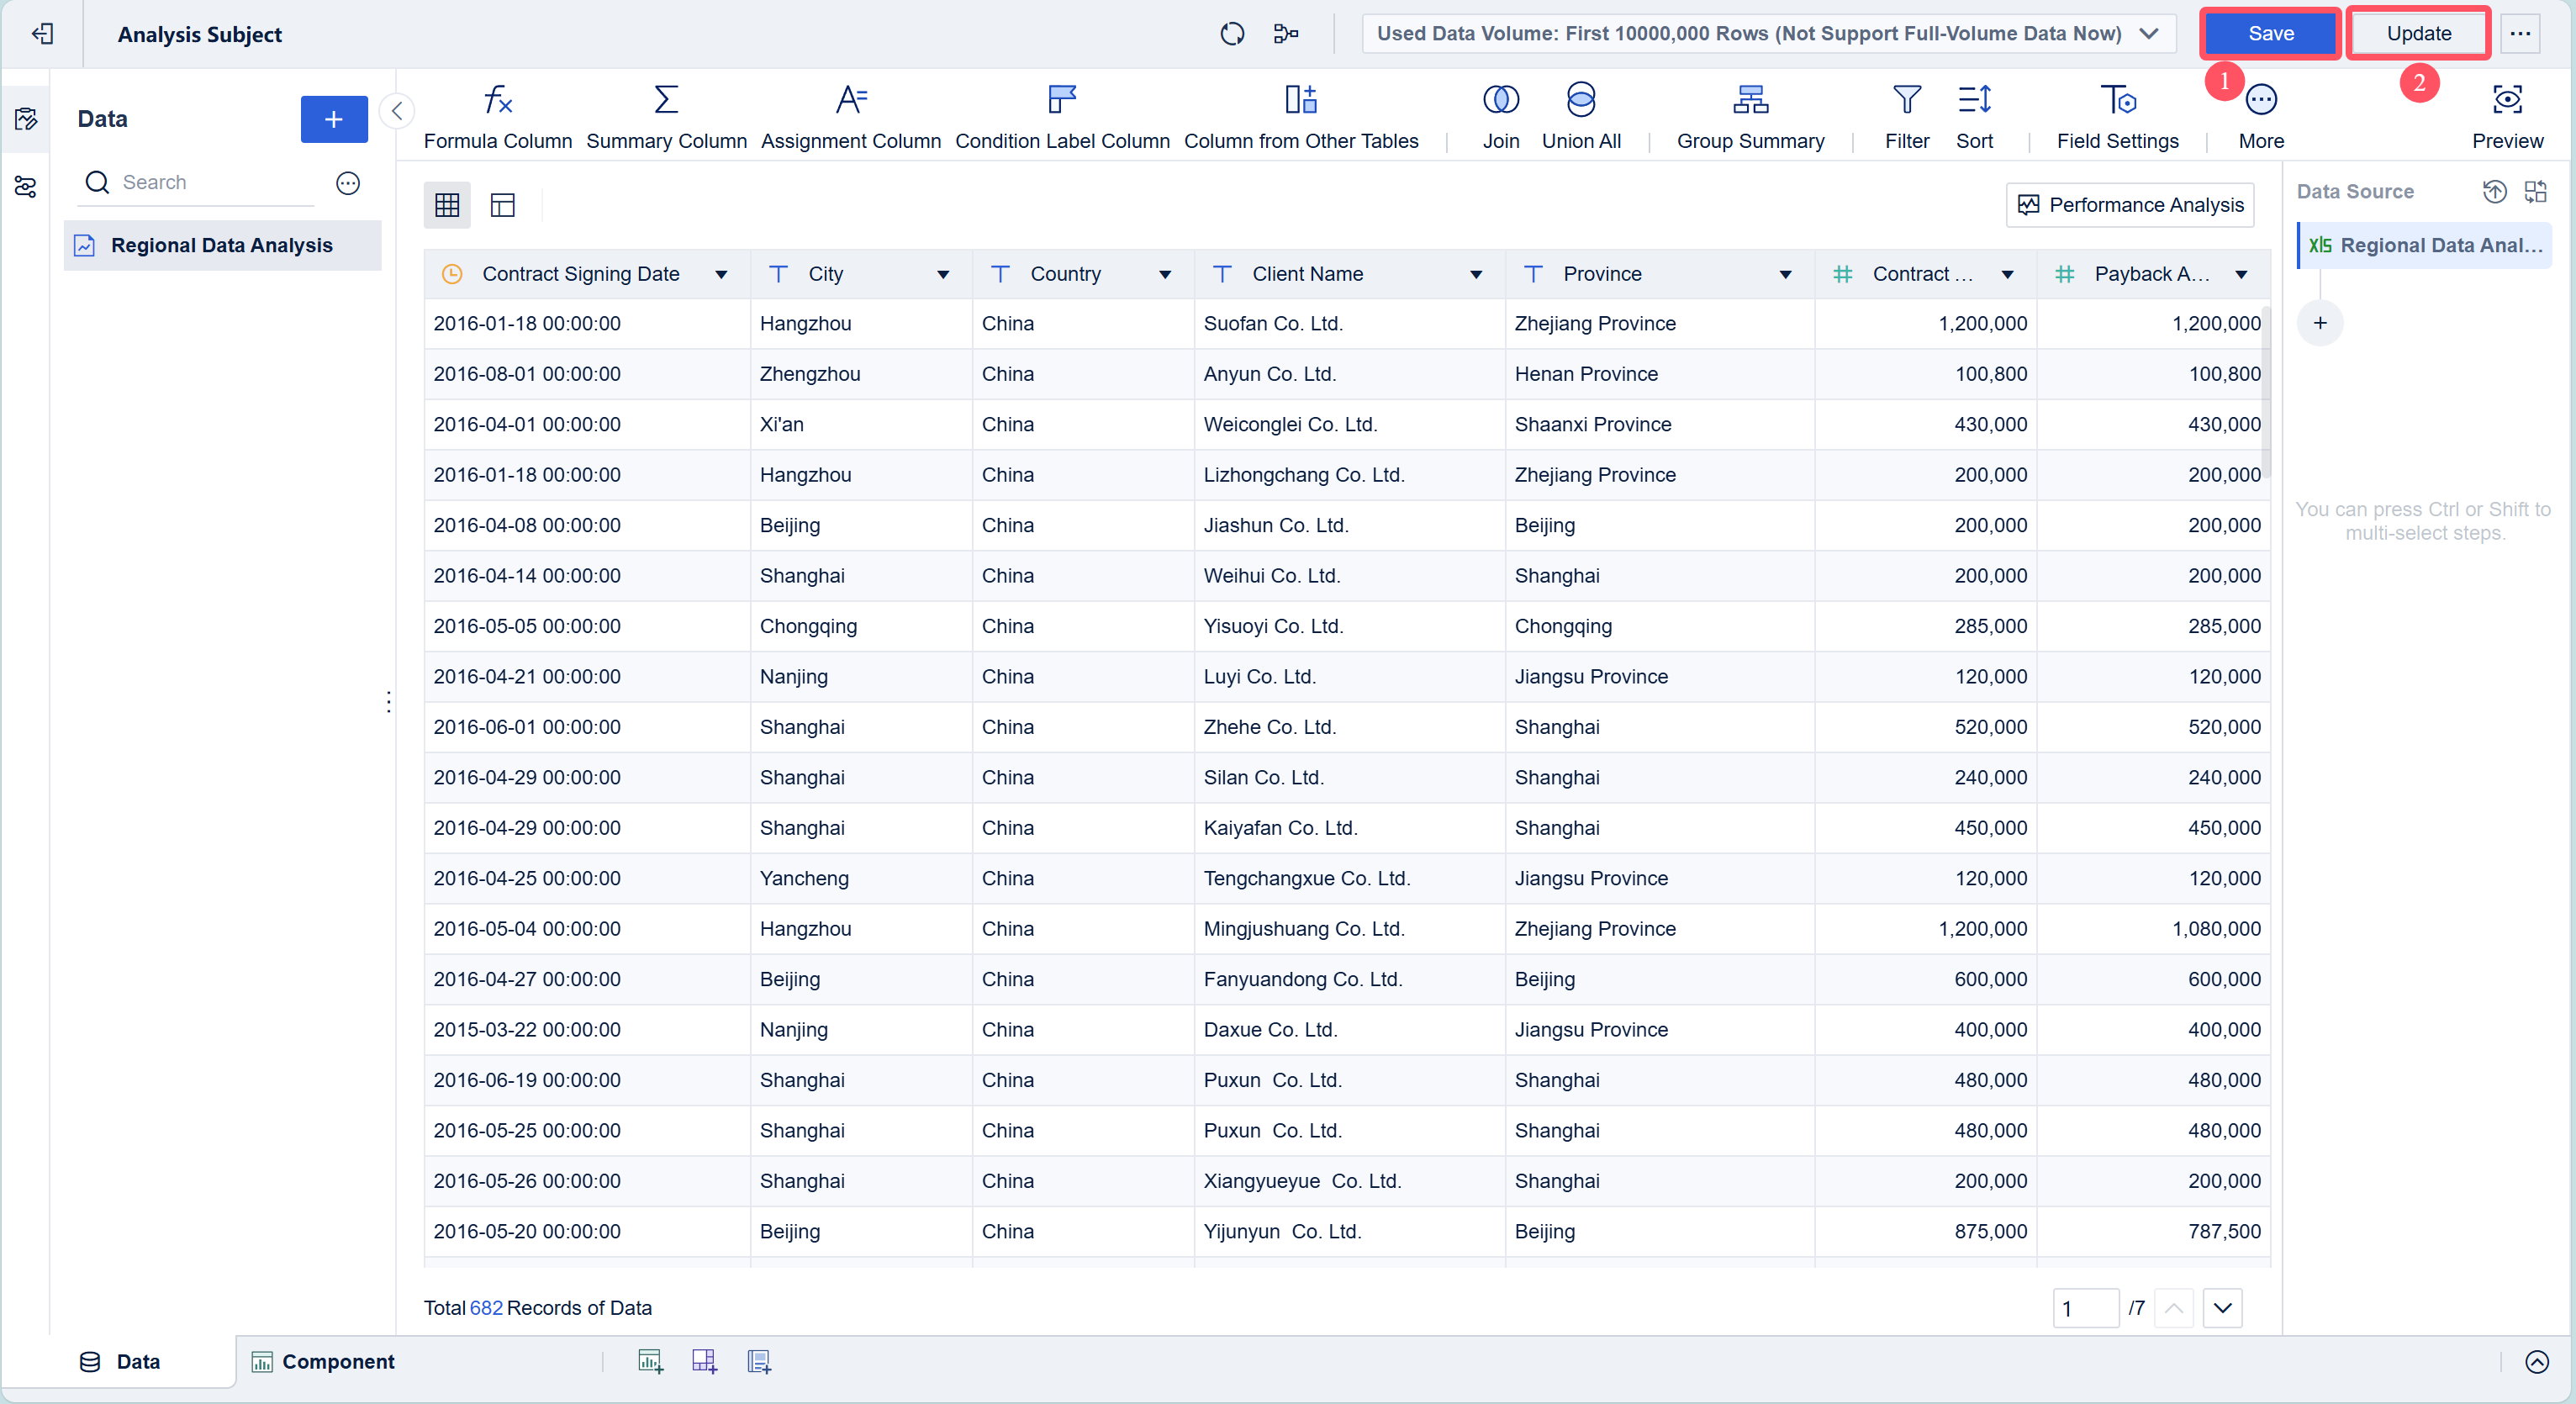Select the Union All tool

point(1581,117)
